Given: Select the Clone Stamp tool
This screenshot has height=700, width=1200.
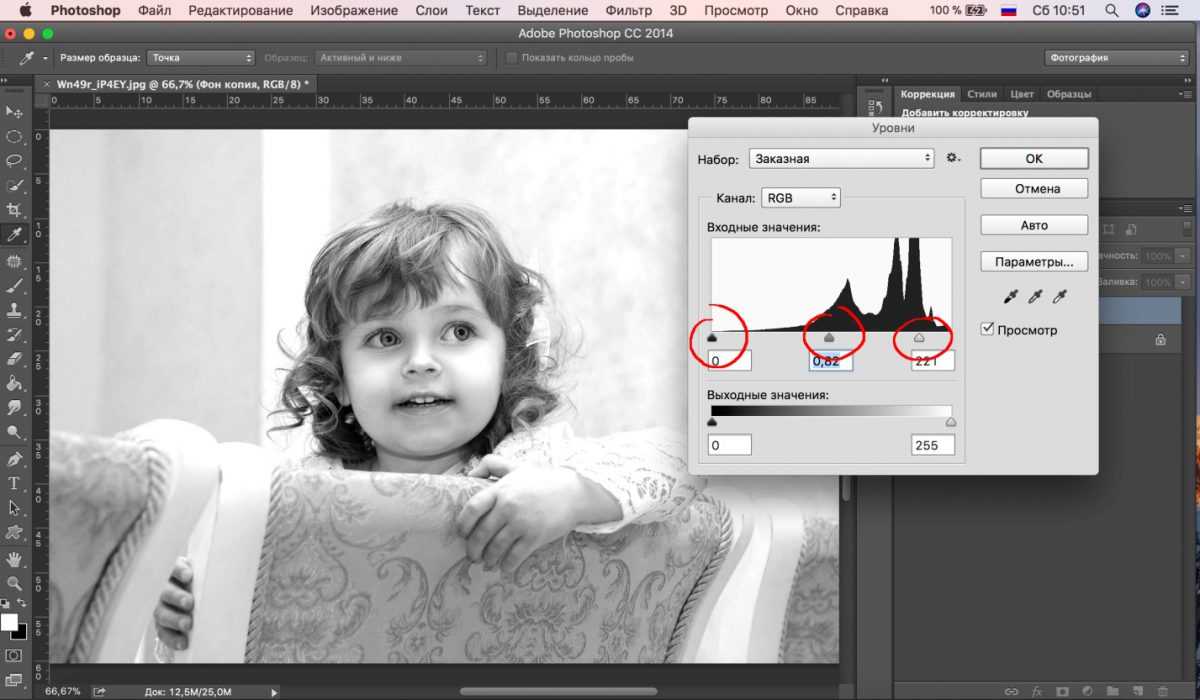Looking at the screenshot, I should (14, 310).
